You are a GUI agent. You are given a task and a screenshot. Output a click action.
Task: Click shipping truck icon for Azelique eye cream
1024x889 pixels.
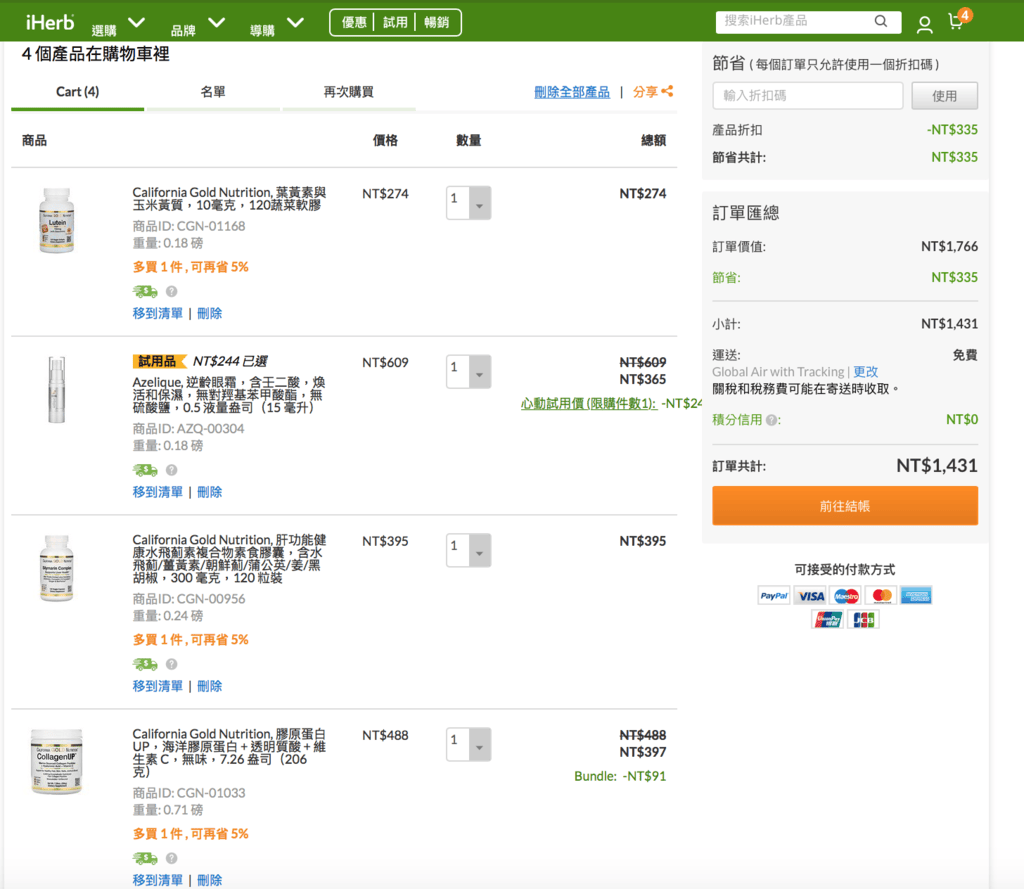tap(145, 470)
